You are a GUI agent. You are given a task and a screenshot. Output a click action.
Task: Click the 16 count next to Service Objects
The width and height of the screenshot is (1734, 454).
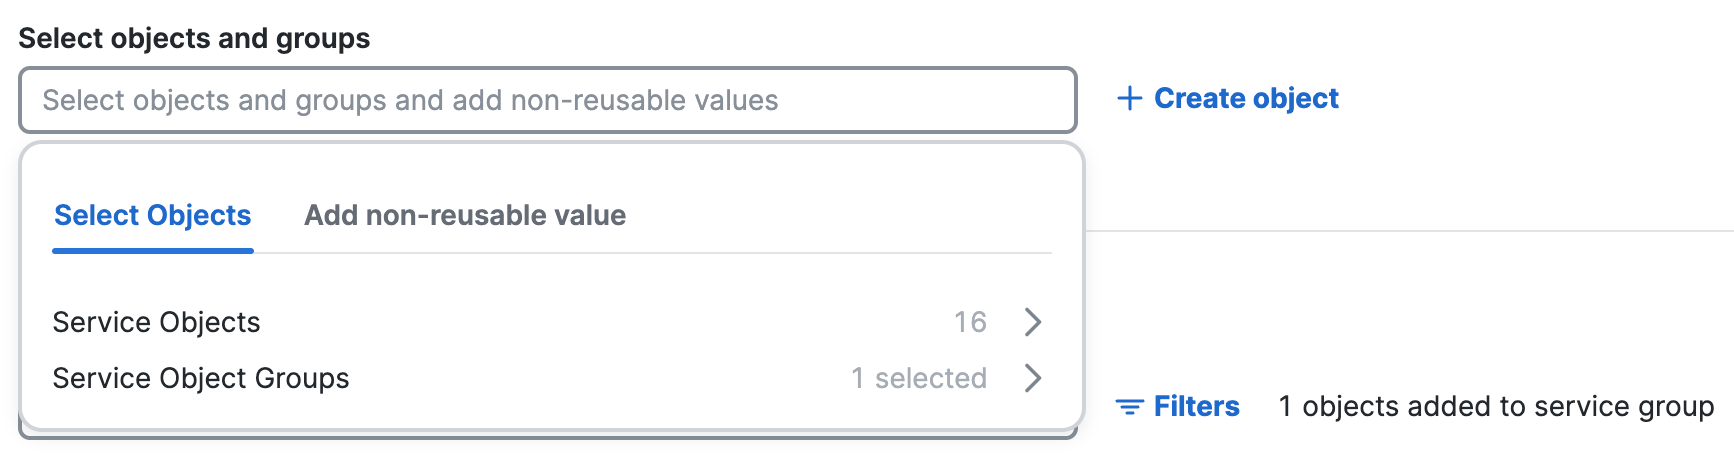point(970,322)
